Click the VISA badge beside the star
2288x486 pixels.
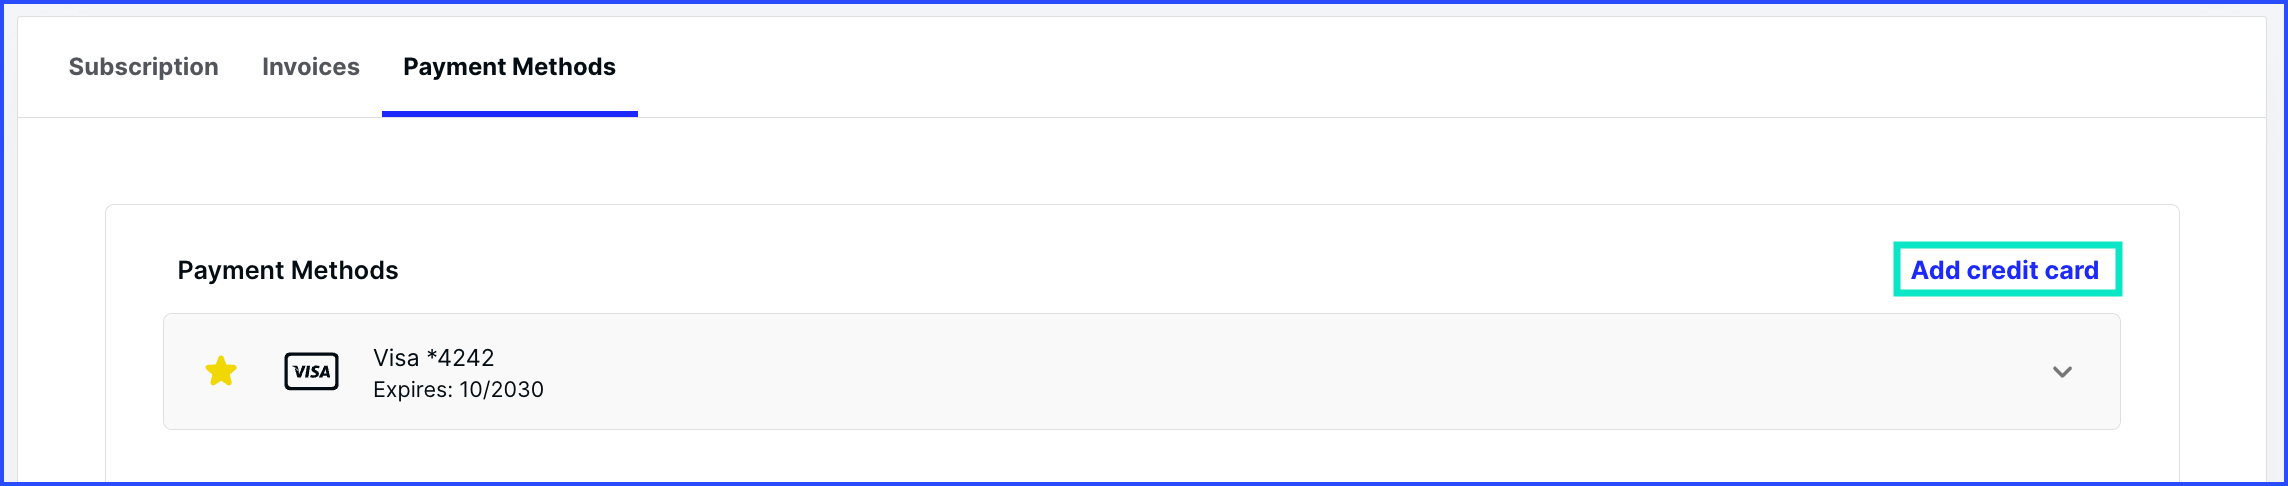(312, 371)
